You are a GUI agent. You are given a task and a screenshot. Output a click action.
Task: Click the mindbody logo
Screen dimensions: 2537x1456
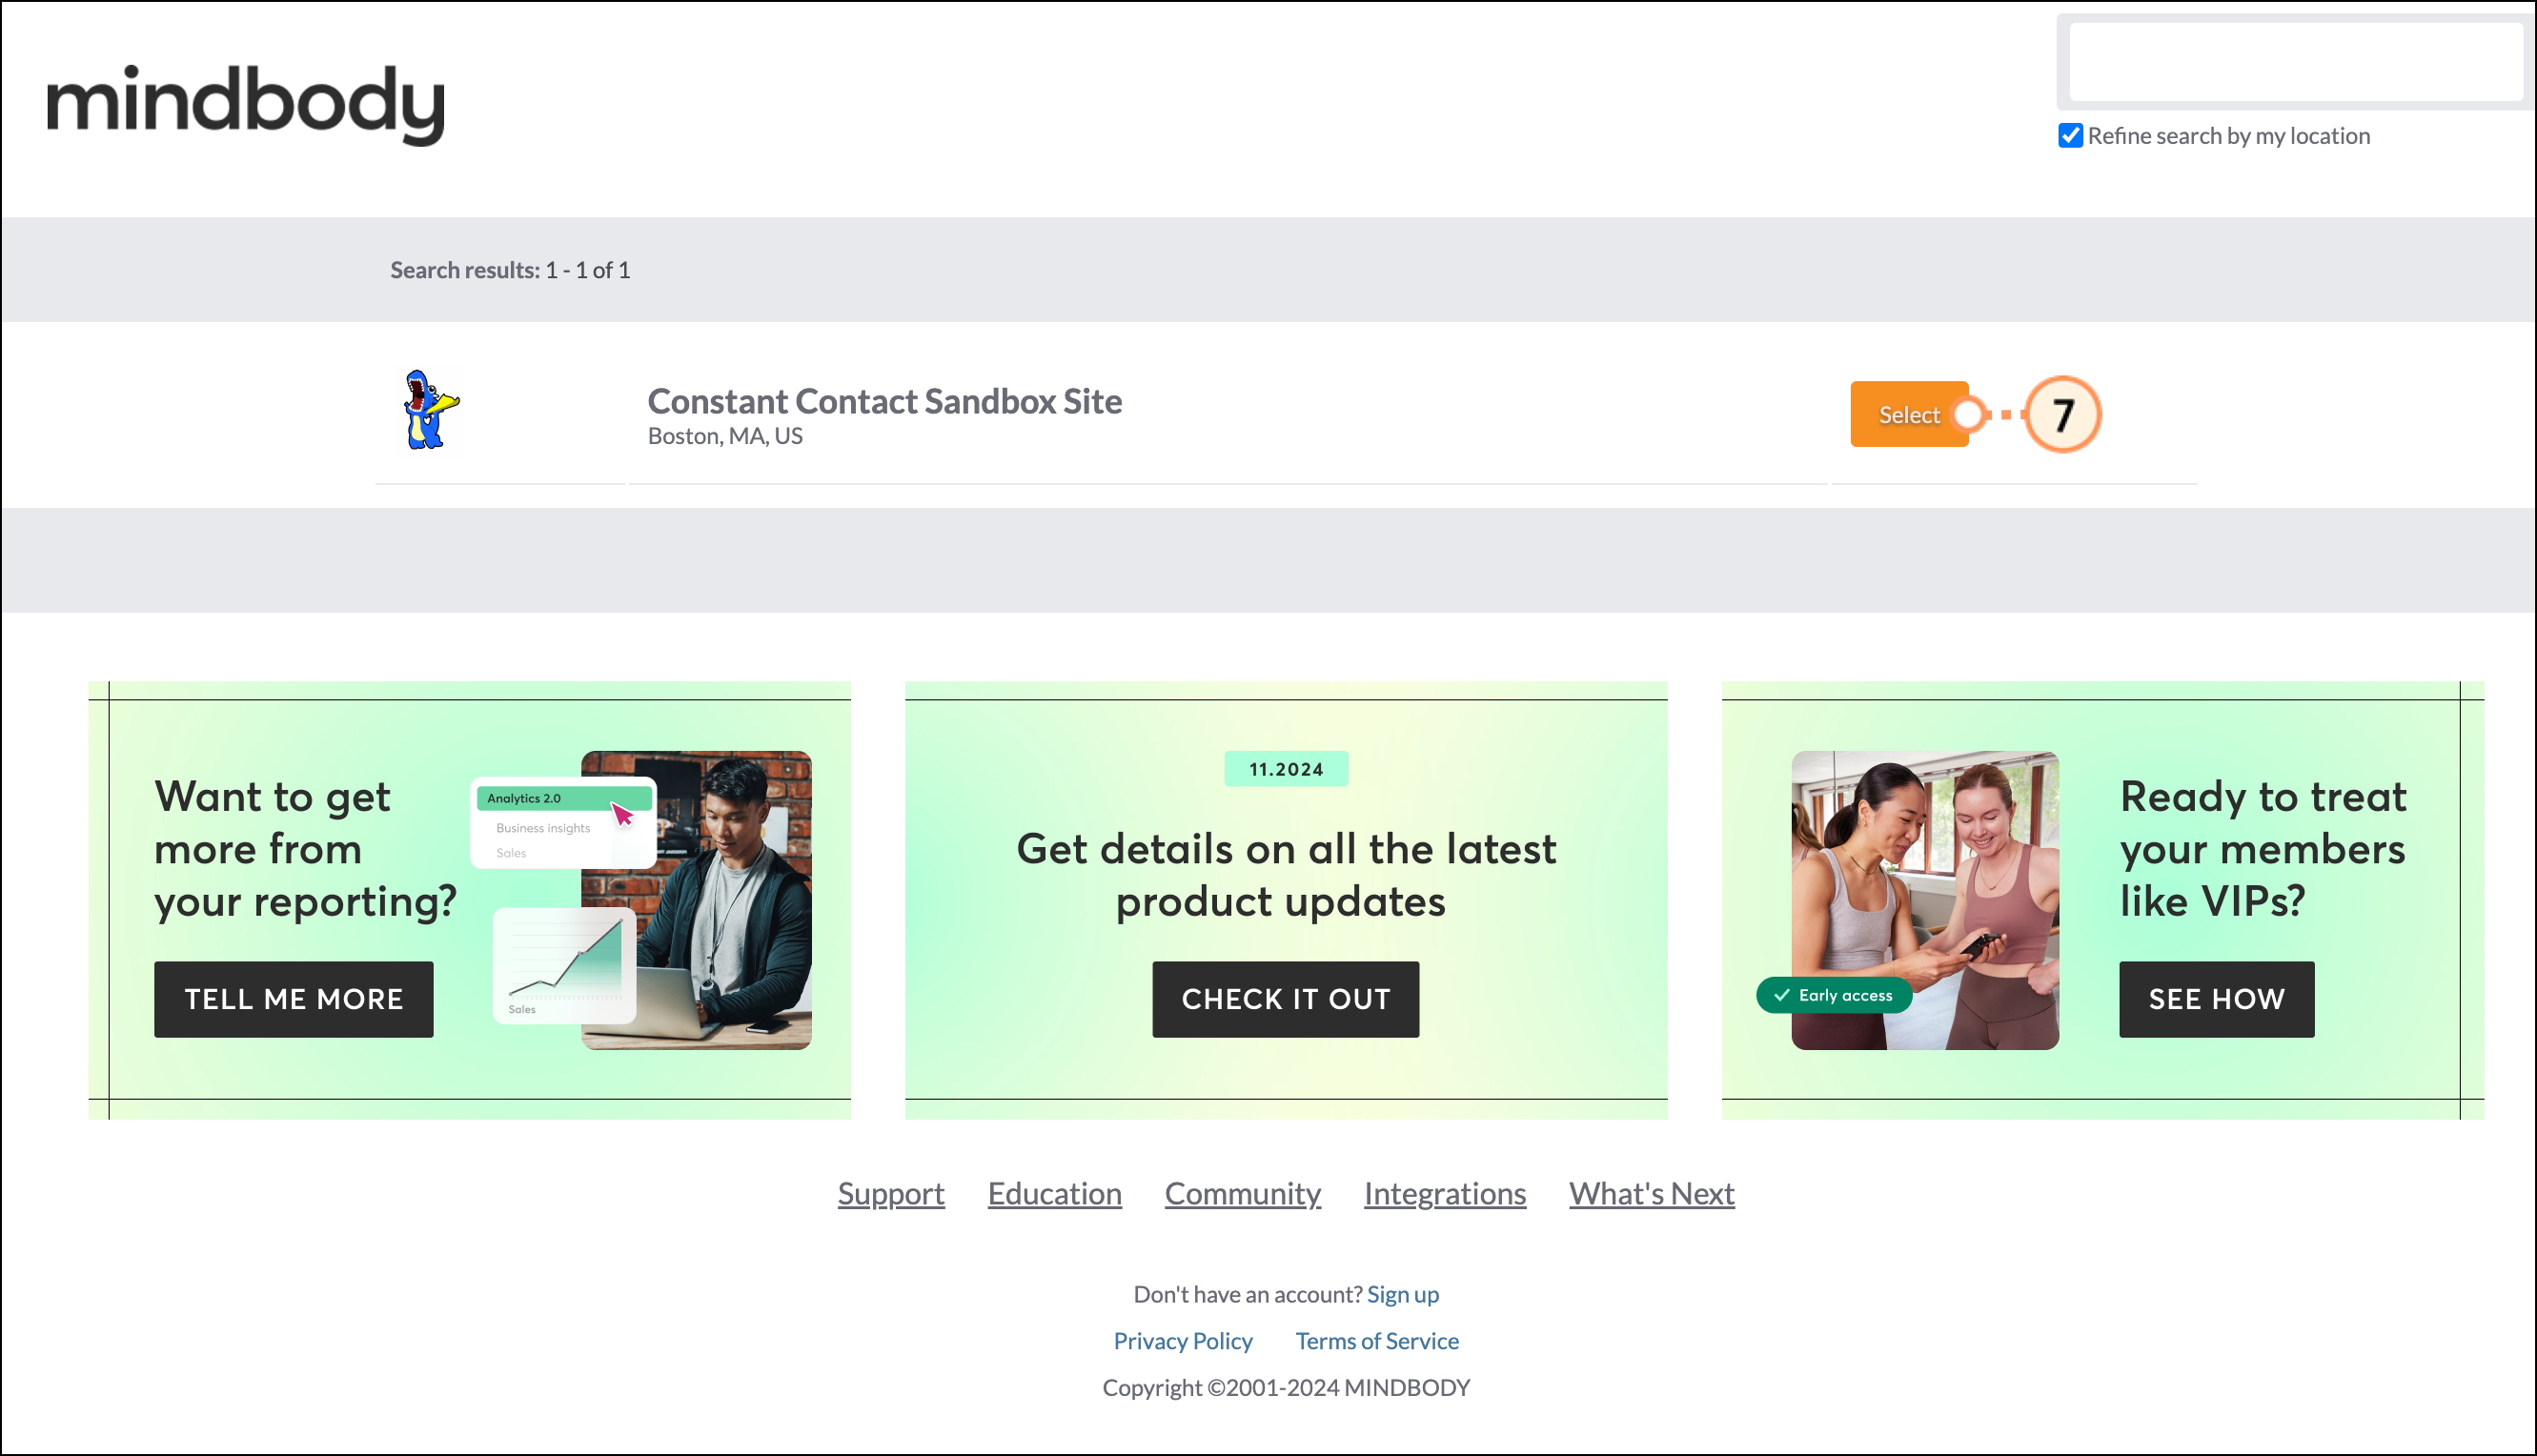coord(245,104)
